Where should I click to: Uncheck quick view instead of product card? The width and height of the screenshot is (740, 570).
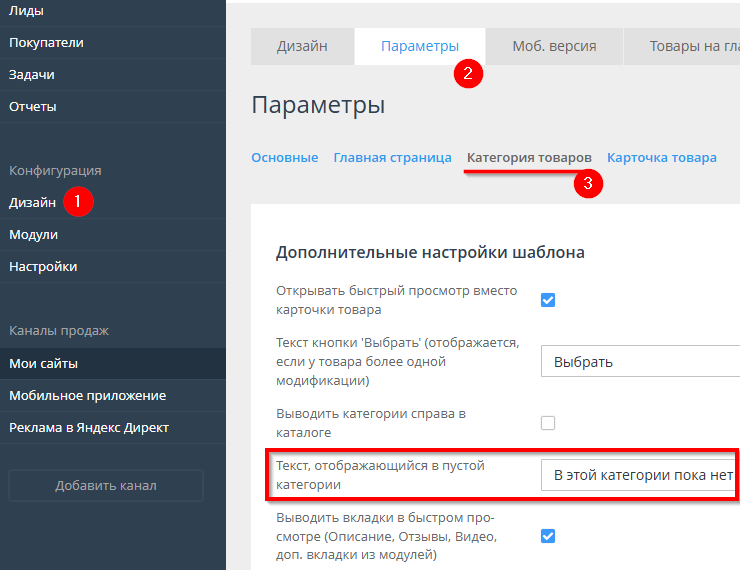pos(548,300)
